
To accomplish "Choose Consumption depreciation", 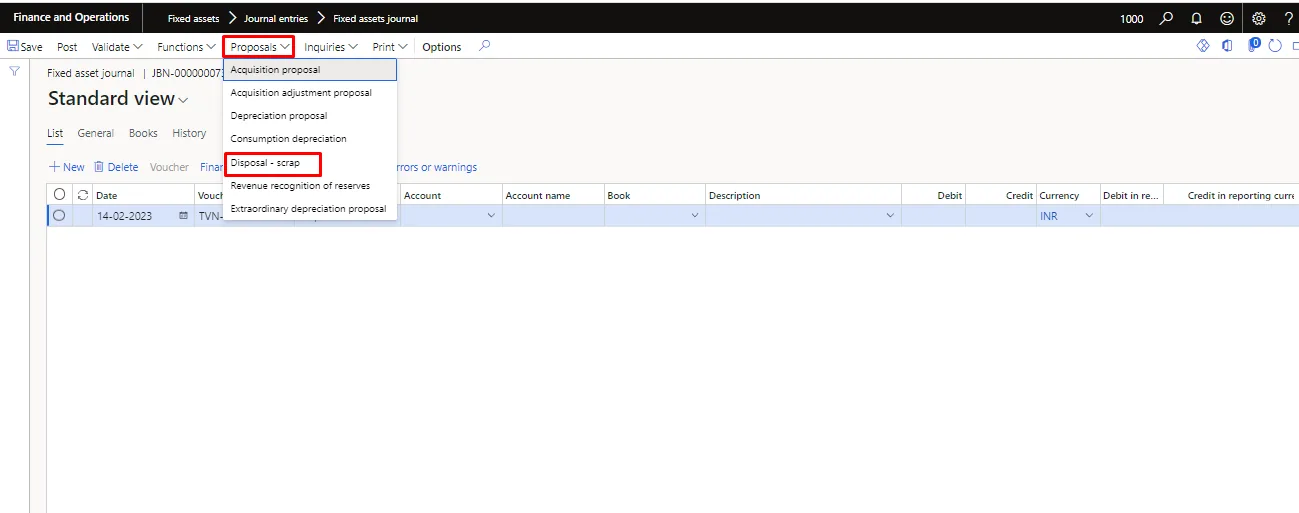I will click(310, 139).
